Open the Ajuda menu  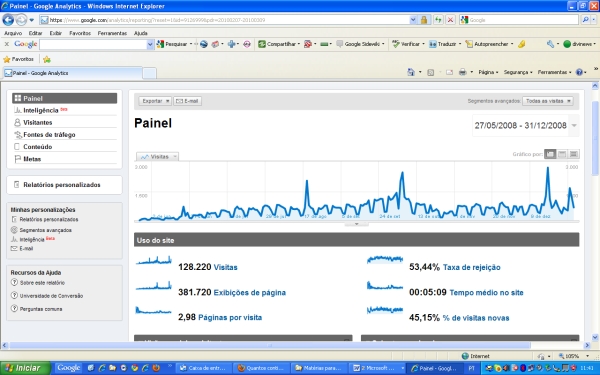[141, 33]
